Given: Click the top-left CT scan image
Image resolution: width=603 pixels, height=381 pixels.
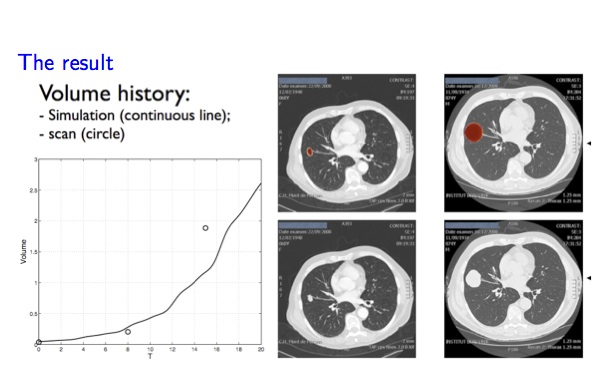Looking at the screenshot, I should pos(347,143).
